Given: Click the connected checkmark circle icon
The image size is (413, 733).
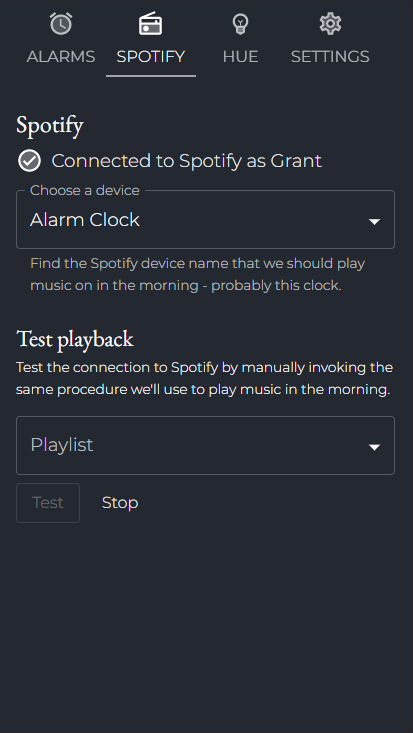Looking at the screenshot, I should [x=29, y=161].
